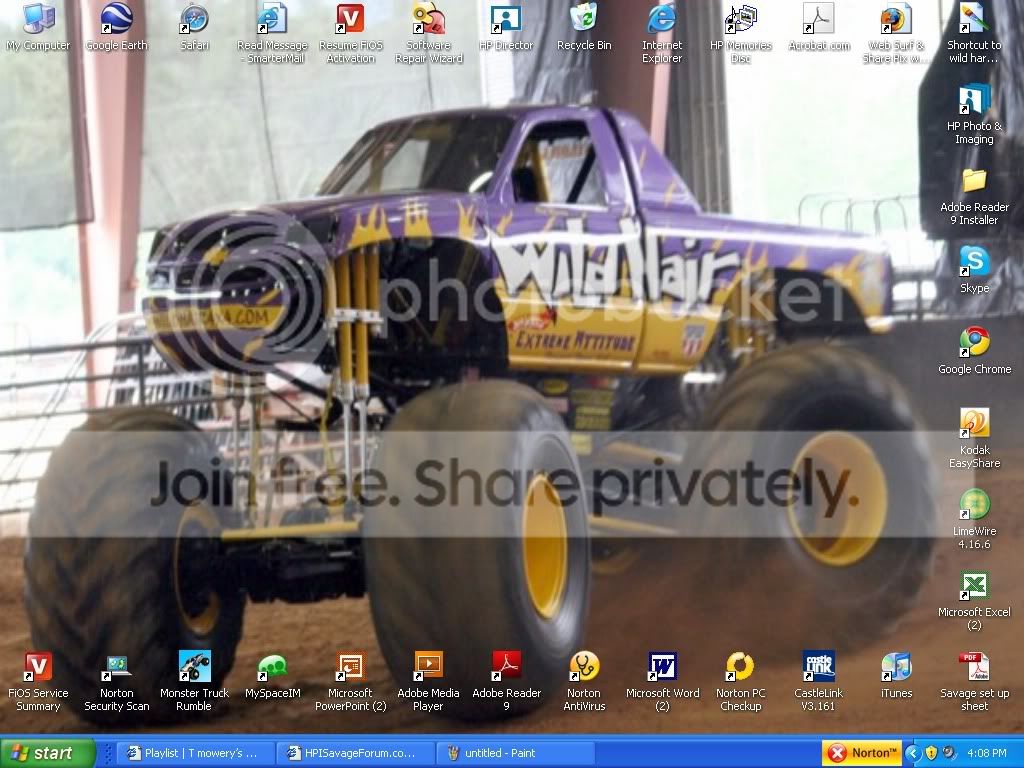Select the Software Repair Wizard icon

428,34
